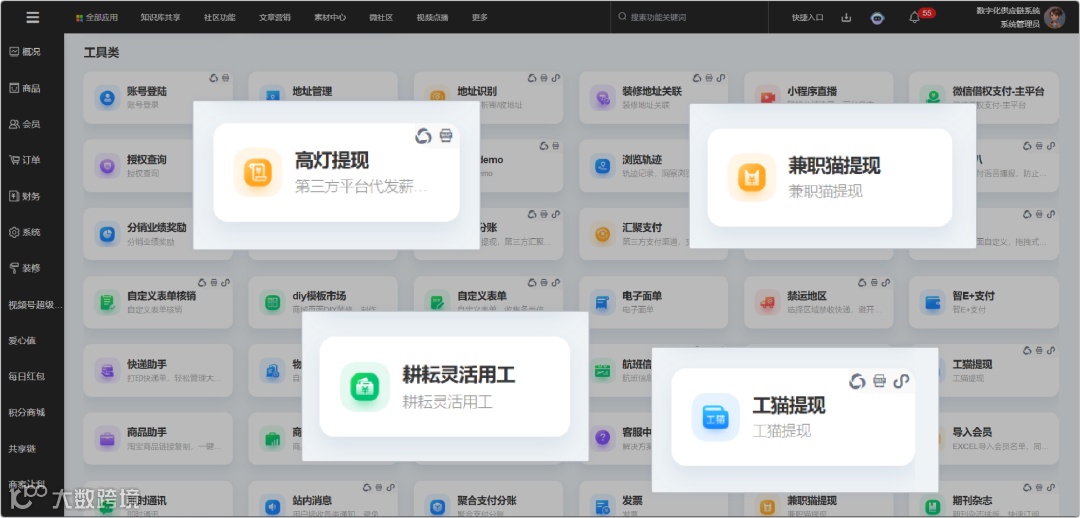The width and height of the screenshot is (1080, 518).
Task: Open the 账号登陆 card icon
Action: (x=107, y=98)
